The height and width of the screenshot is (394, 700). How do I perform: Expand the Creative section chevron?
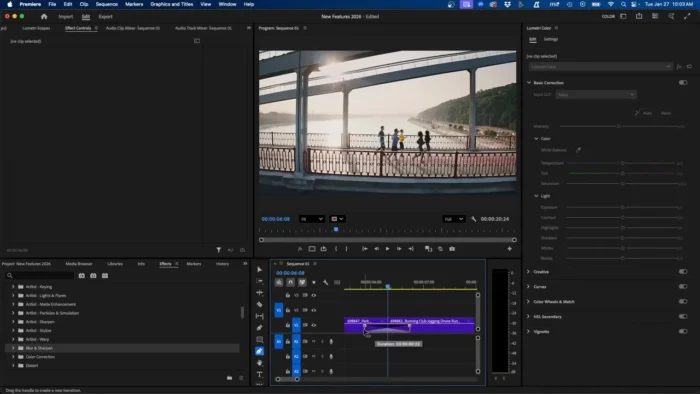[x=529, y=271]
